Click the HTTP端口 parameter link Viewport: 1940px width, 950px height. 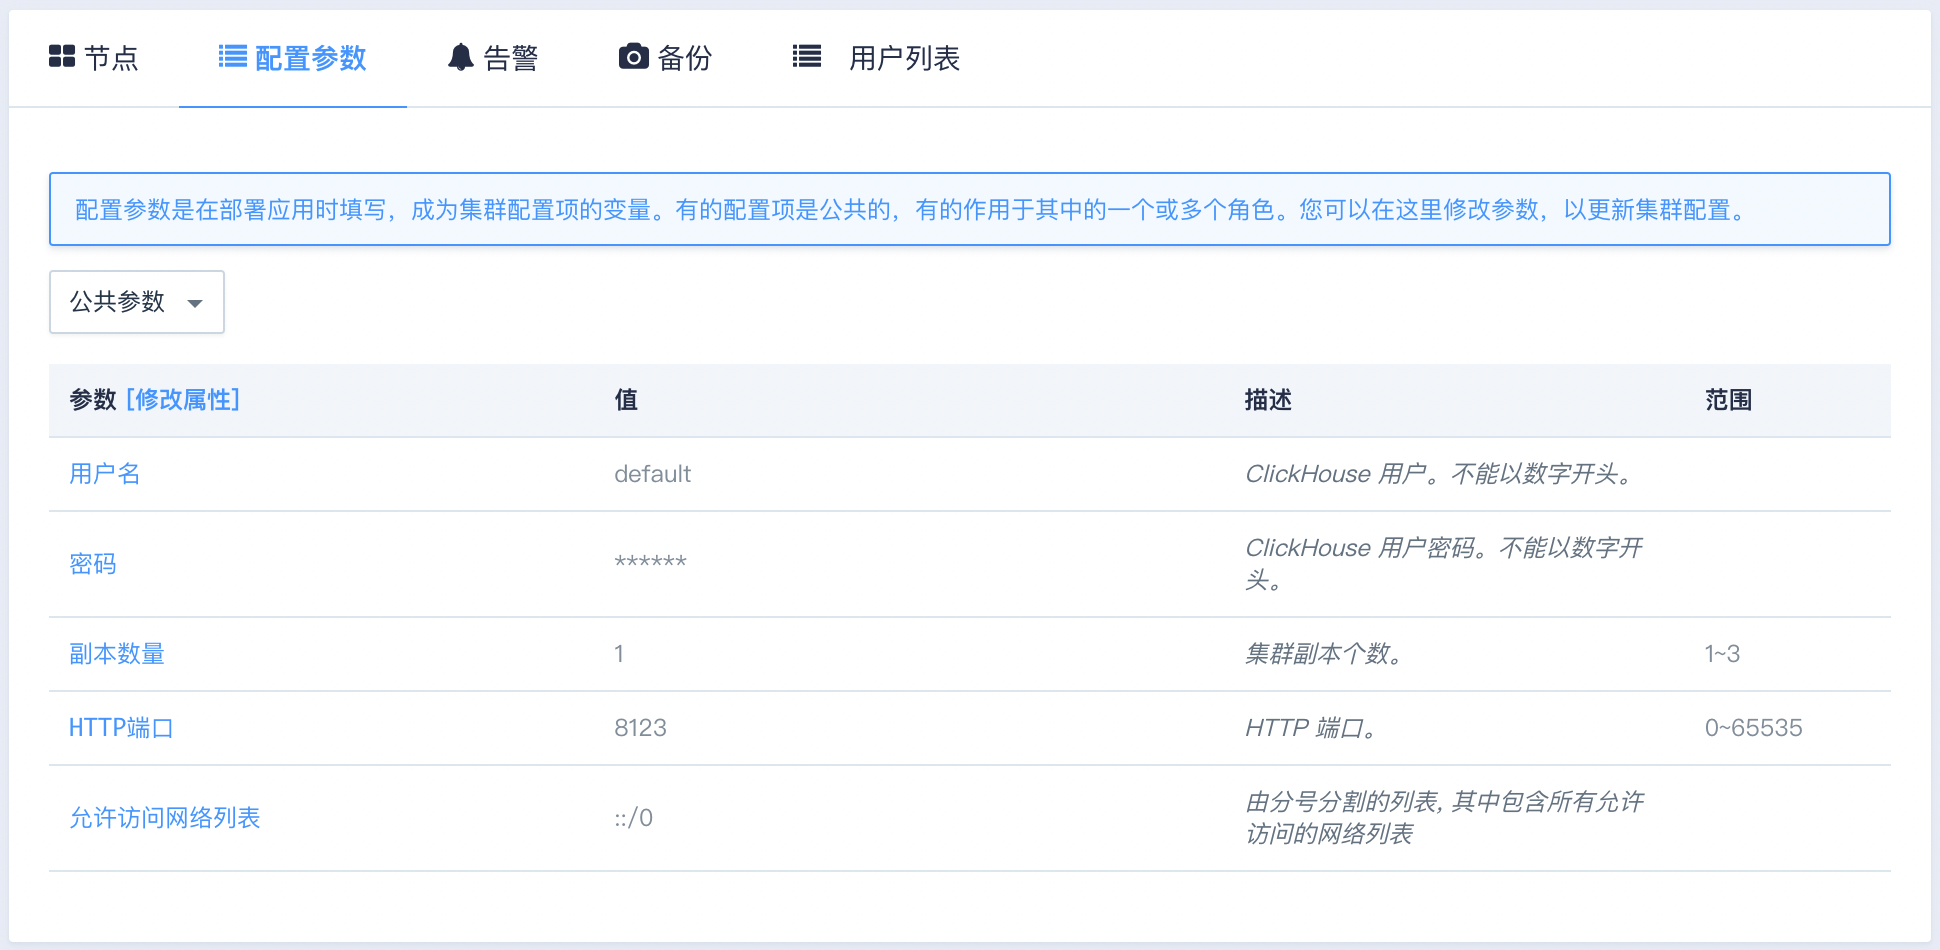[x=121, y=728]
